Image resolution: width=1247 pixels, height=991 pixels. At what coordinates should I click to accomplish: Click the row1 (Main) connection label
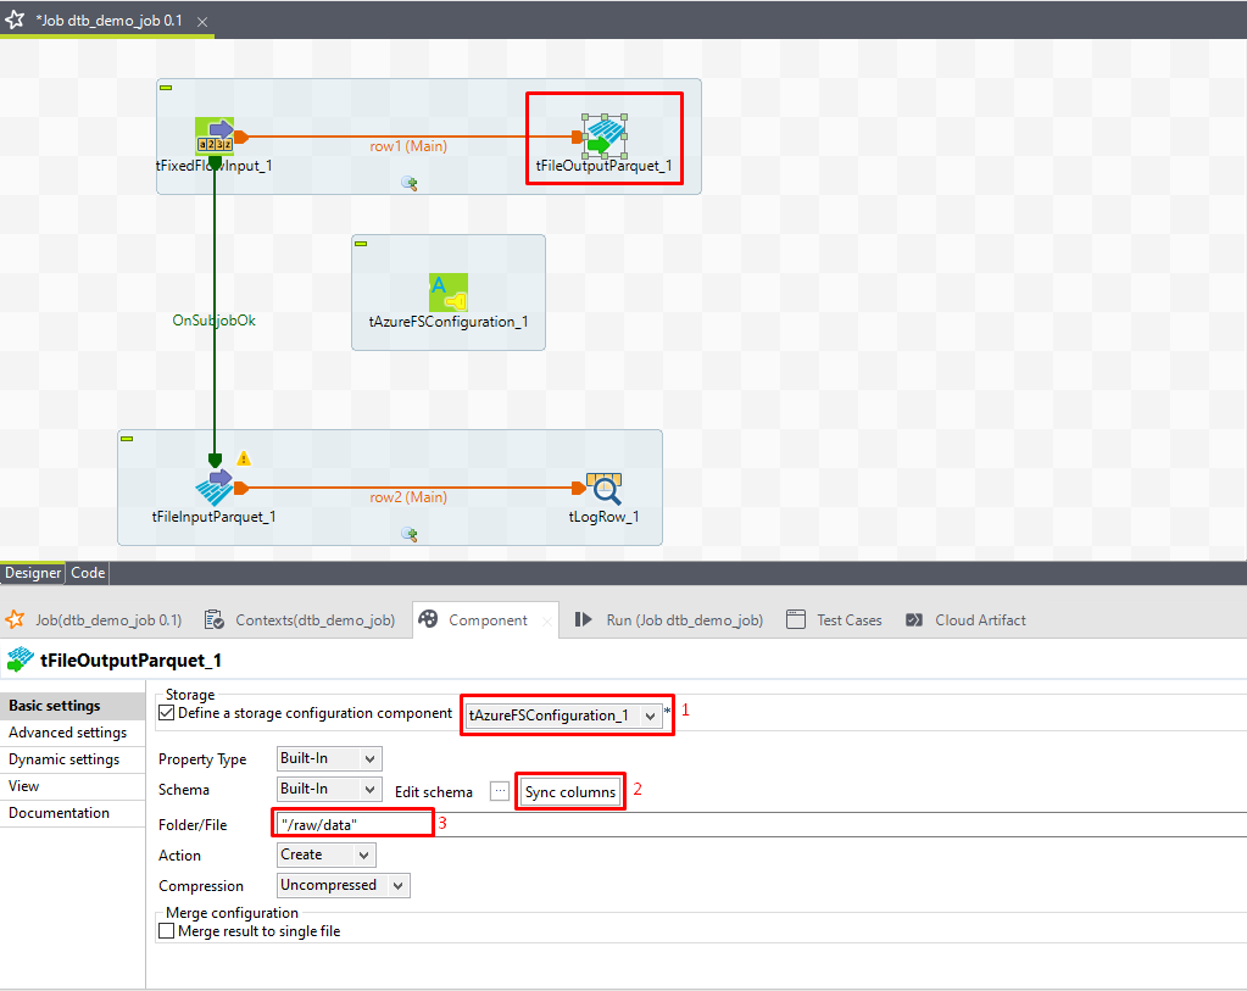coord(408,146)
